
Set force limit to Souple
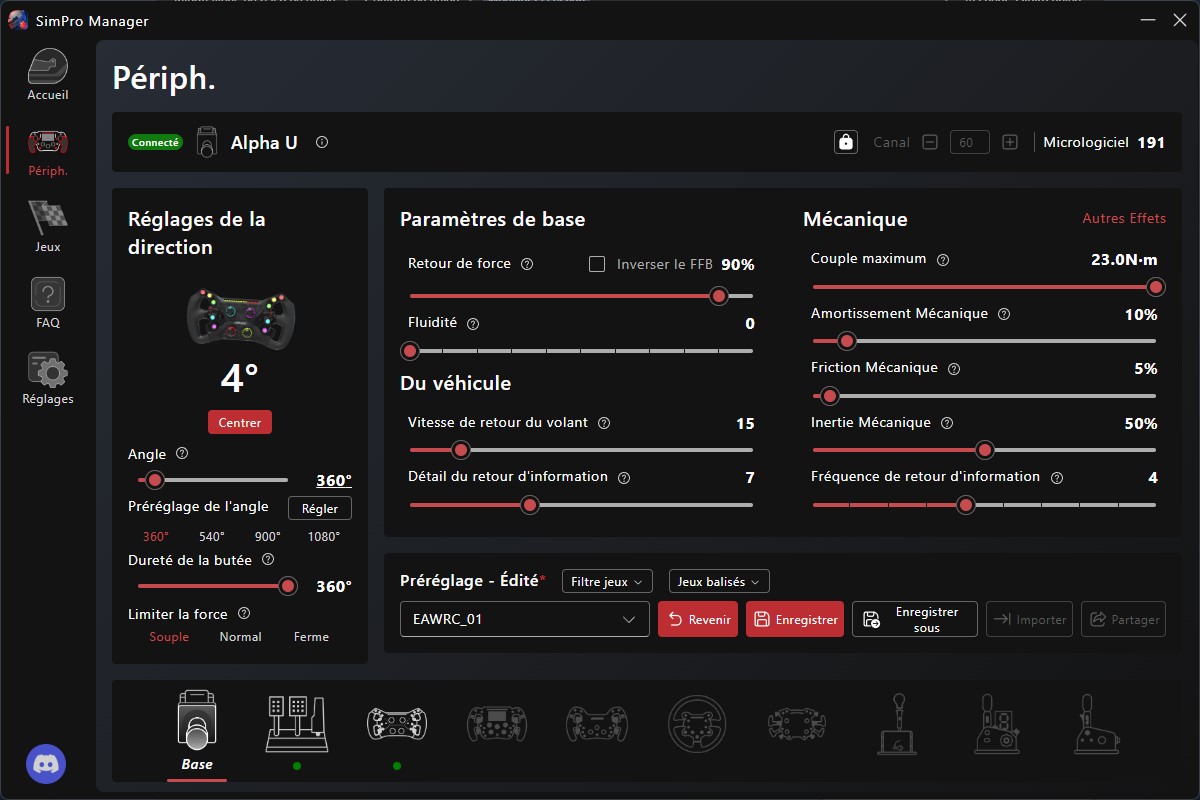click(169, 637)
